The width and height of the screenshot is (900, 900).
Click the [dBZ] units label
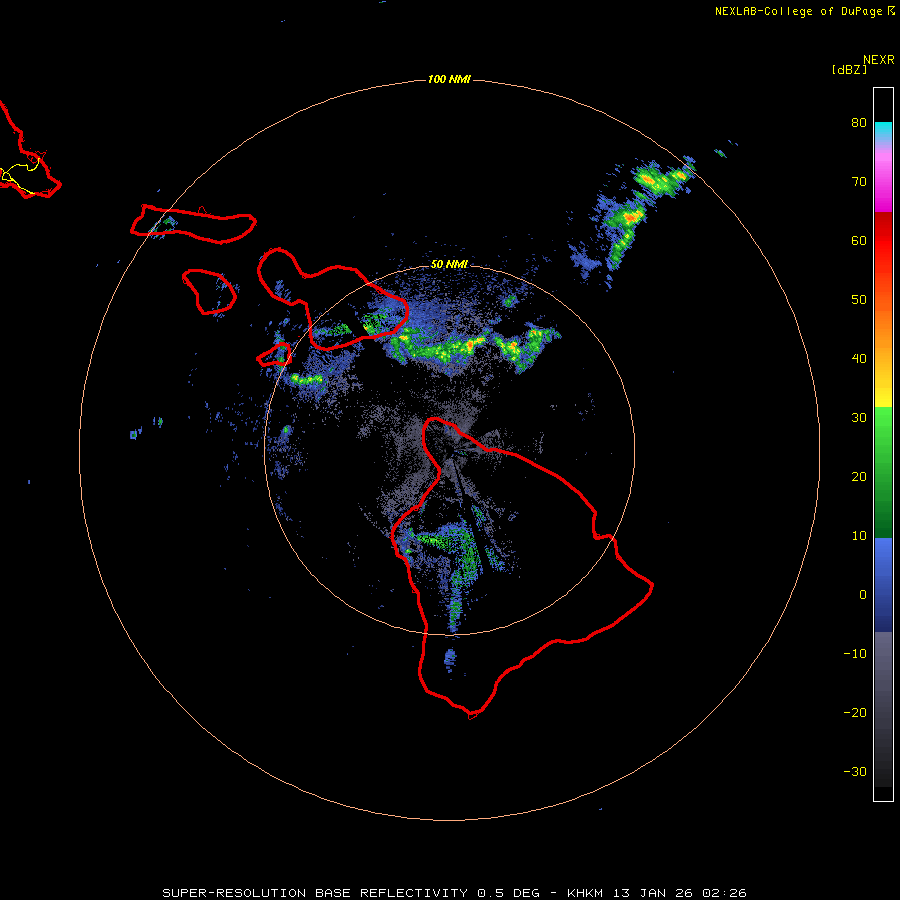pos(849,69)
